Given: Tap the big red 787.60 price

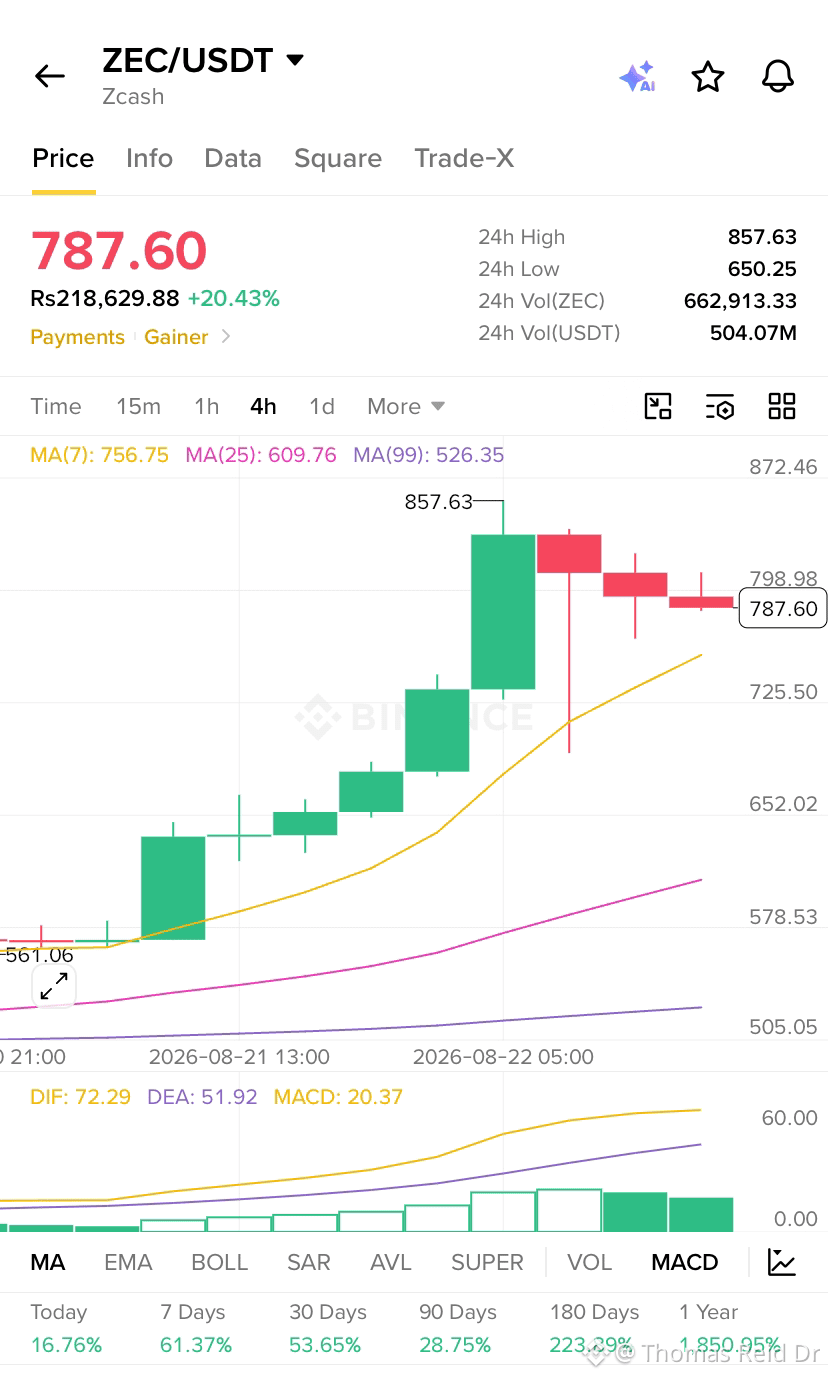Looking at the screenshot, I should [x=119, y=250].
